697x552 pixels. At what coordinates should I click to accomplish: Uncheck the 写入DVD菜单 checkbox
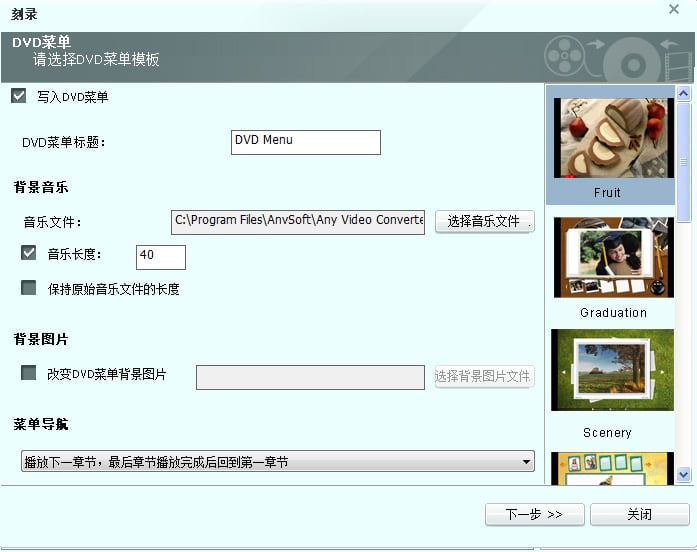click(18, 96)
